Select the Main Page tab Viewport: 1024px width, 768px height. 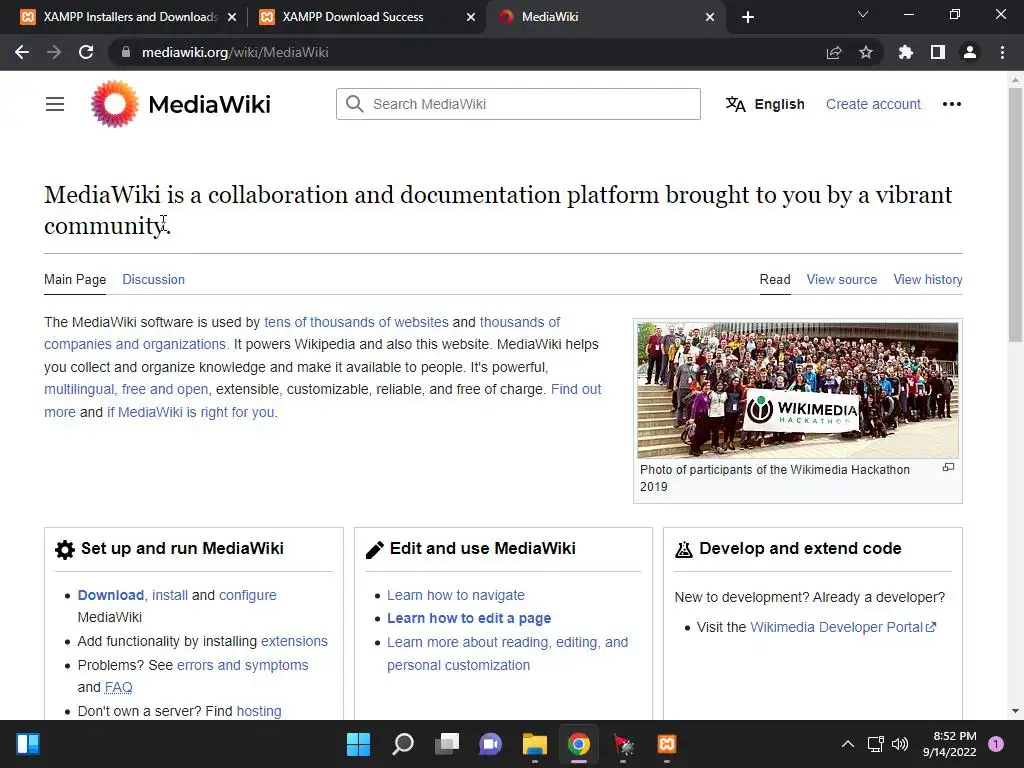(x=75, y=280)
